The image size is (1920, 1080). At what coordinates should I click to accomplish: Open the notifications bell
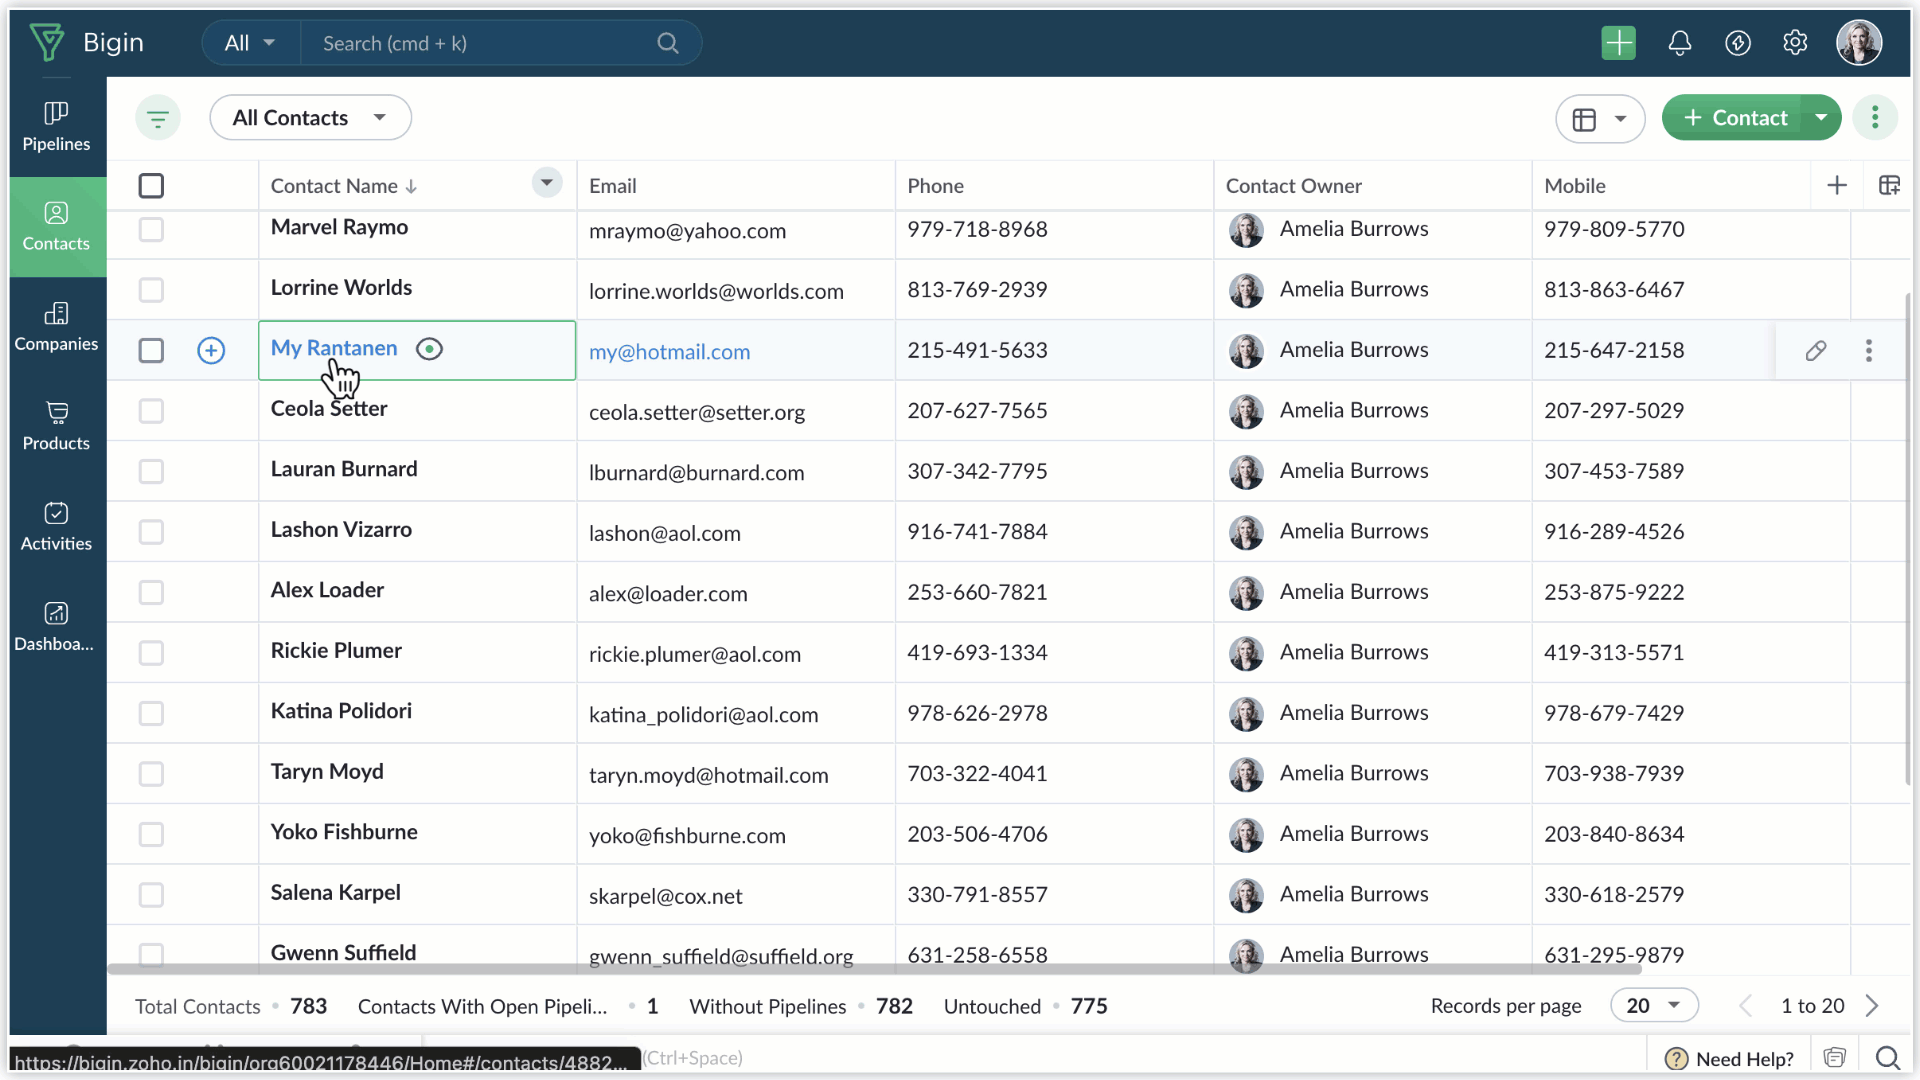(1680, 43)
